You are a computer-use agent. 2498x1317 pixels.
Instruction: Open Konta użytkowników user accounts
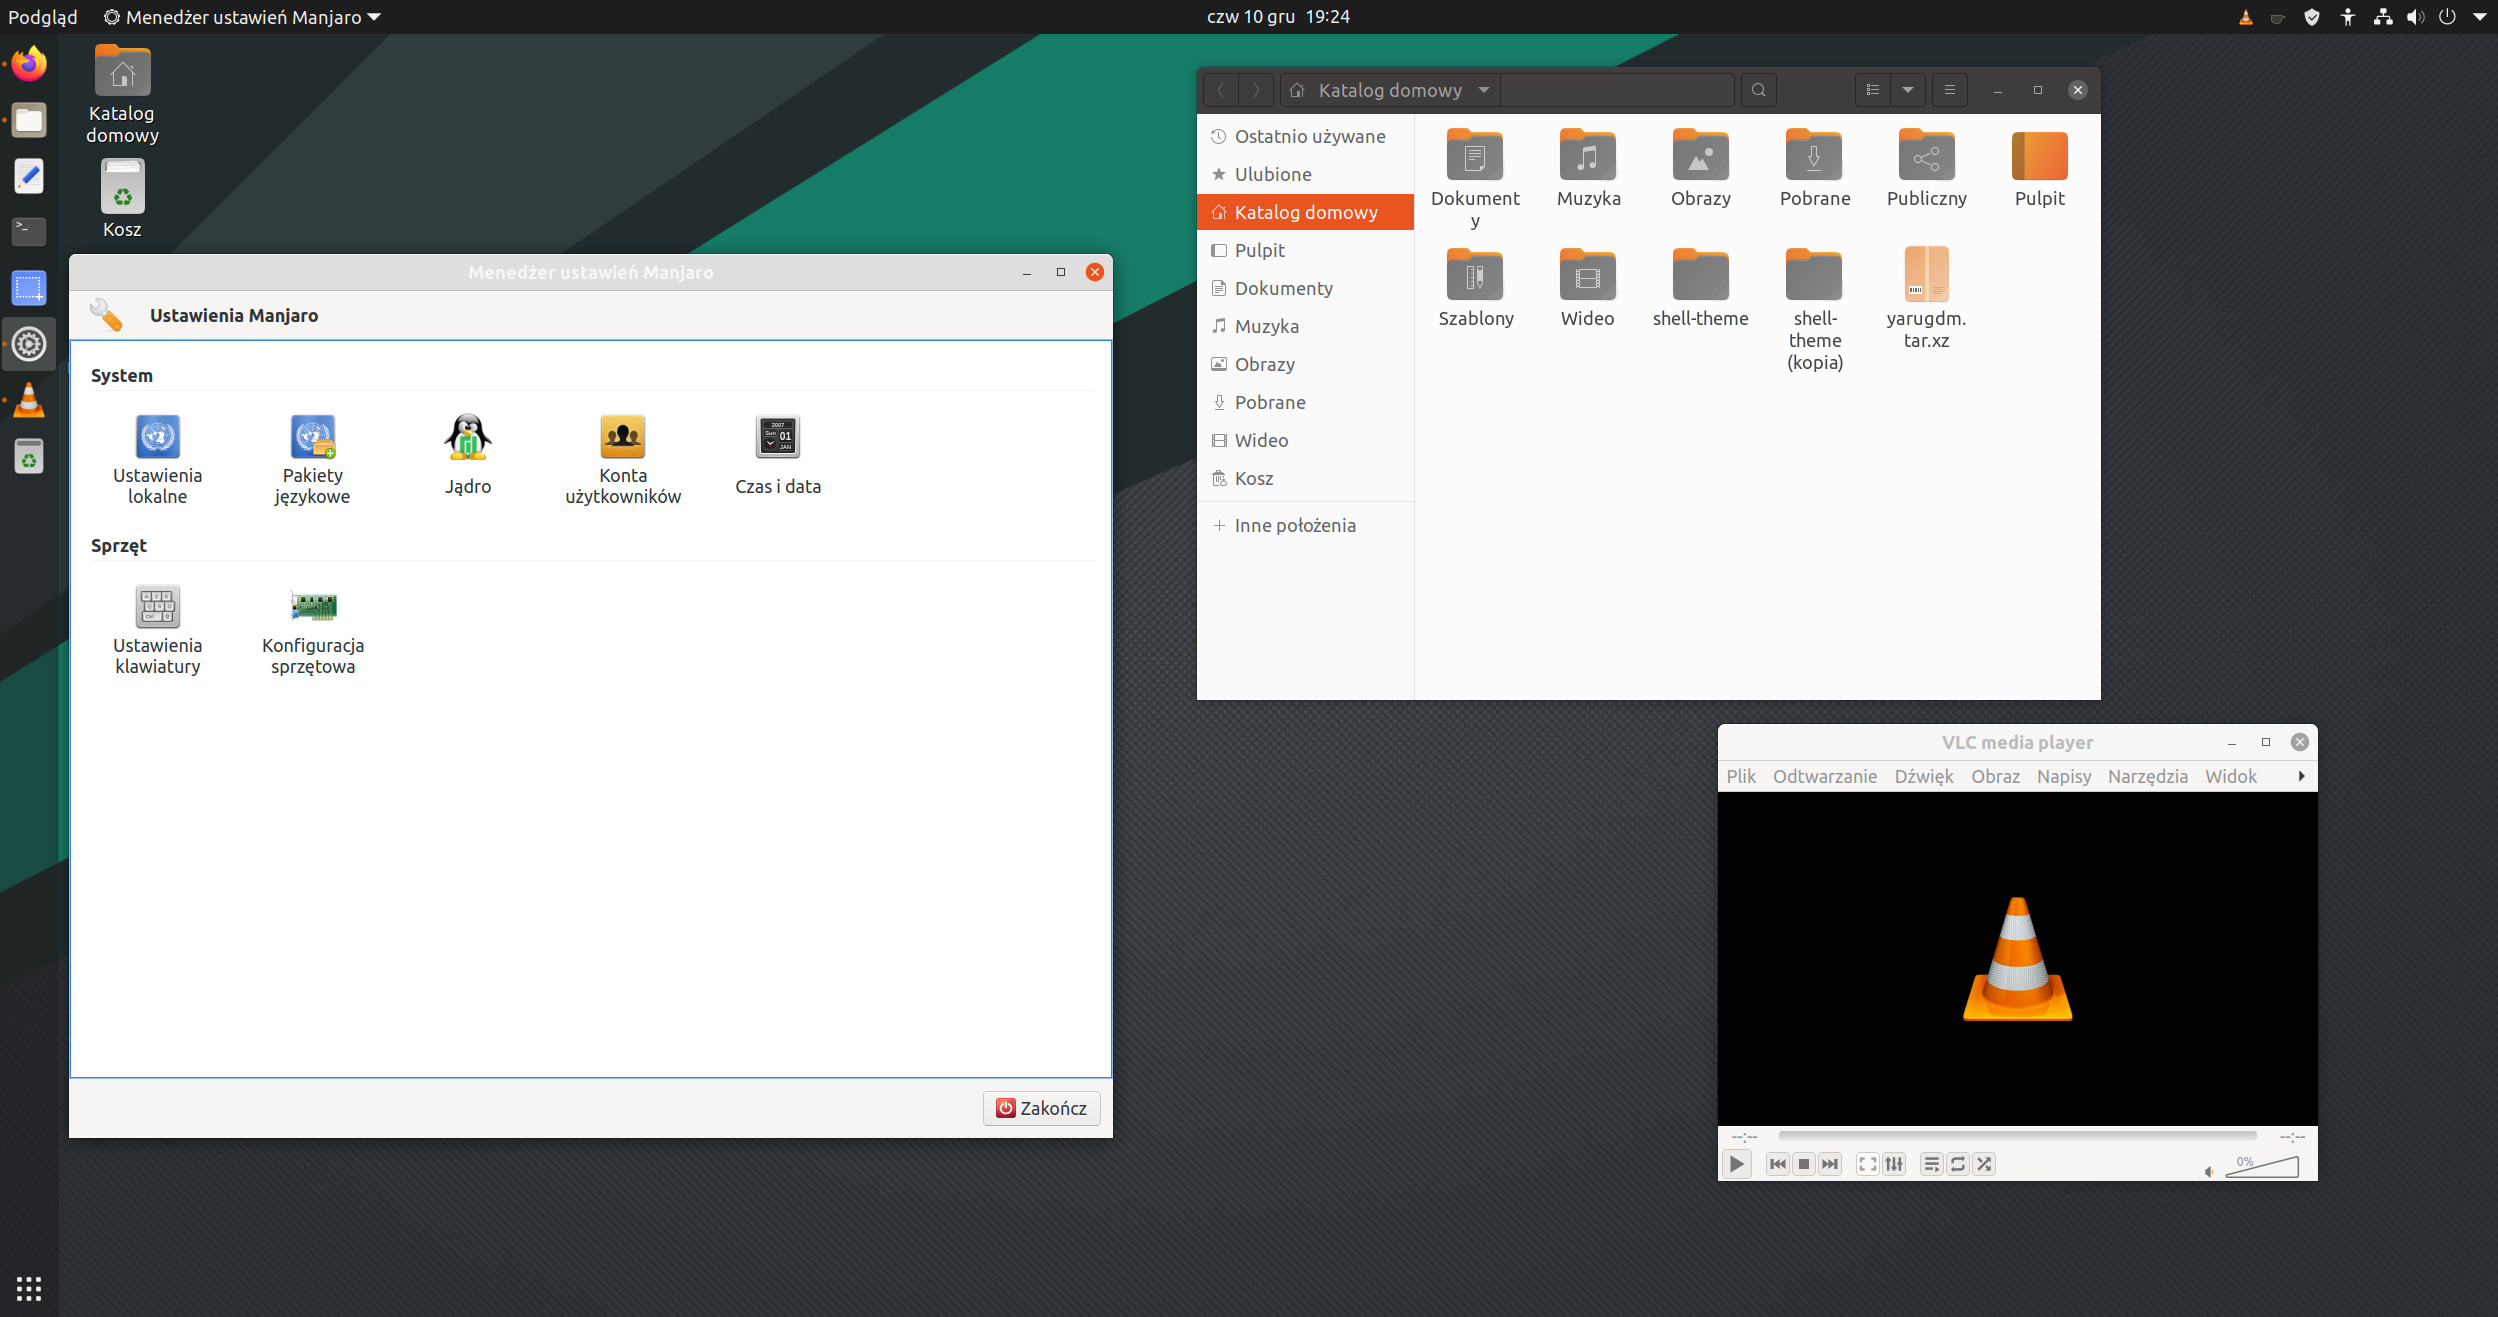click(x=622, y=460)
